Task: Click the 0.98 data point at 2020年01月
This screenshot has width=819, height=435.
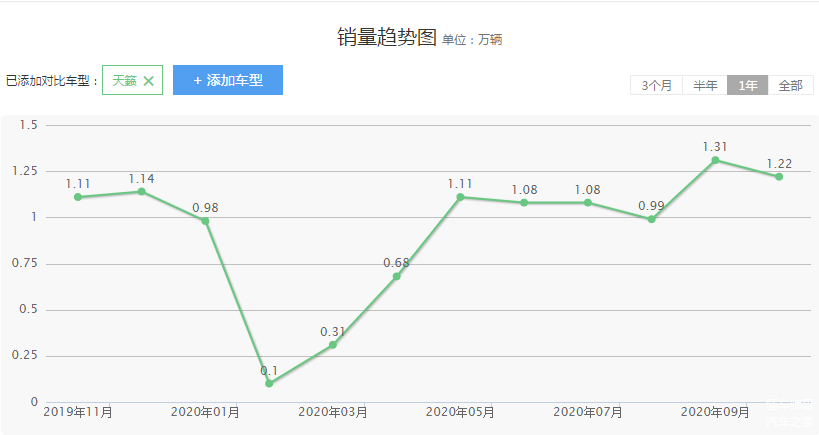Action: pos(205,221)
